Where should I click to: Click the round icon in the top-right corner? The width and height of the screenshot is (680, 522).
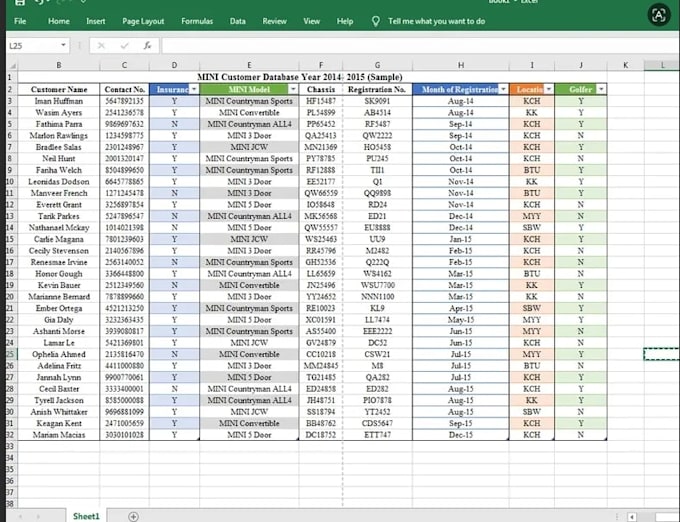[659, 15]
